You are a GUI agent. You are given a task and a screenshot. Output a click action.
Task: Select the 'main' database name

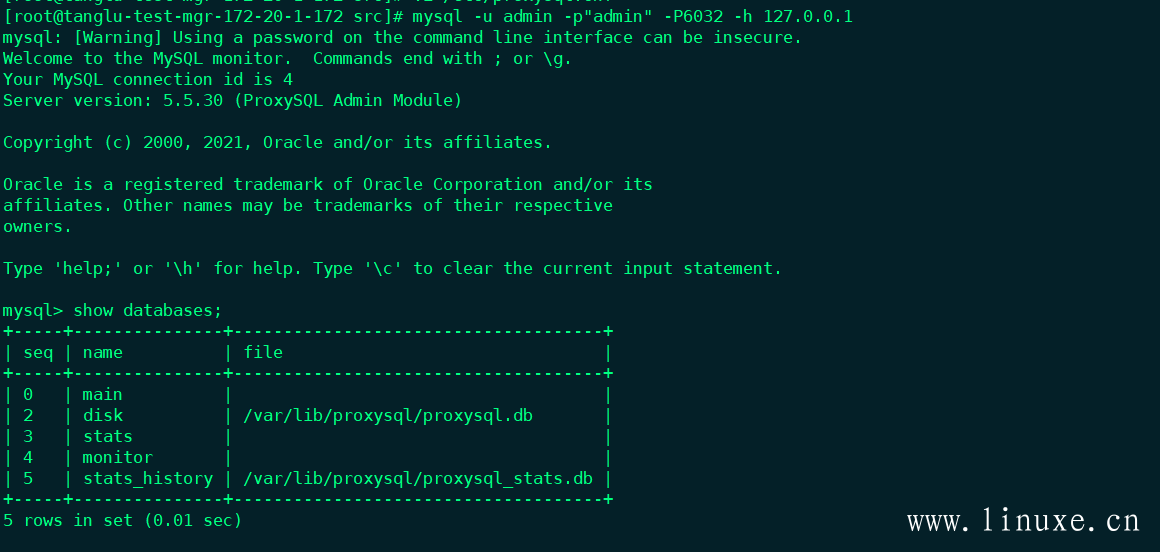[x=102, y=394]
